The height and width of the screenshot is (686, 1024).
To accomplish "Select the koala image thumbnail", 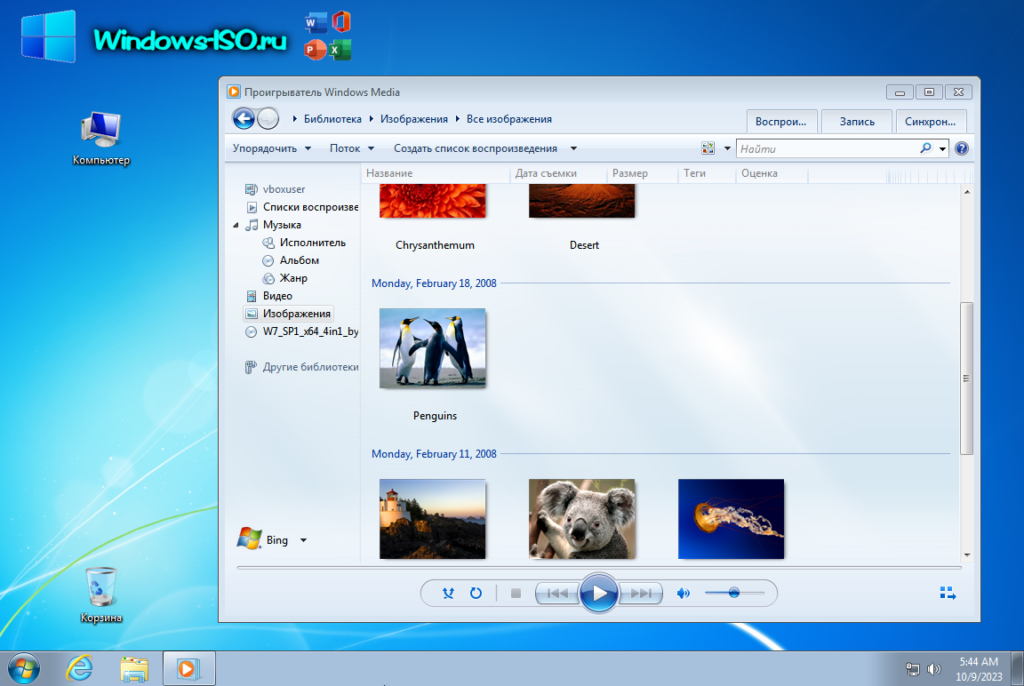I will coord(581,519).
